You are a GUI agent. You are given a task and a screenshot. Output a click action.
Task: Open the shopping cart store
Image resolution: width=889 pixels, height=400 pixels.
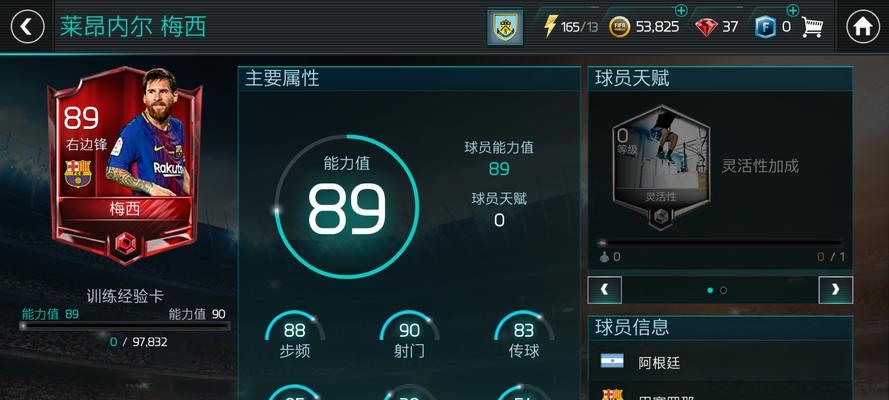[812, 27]
